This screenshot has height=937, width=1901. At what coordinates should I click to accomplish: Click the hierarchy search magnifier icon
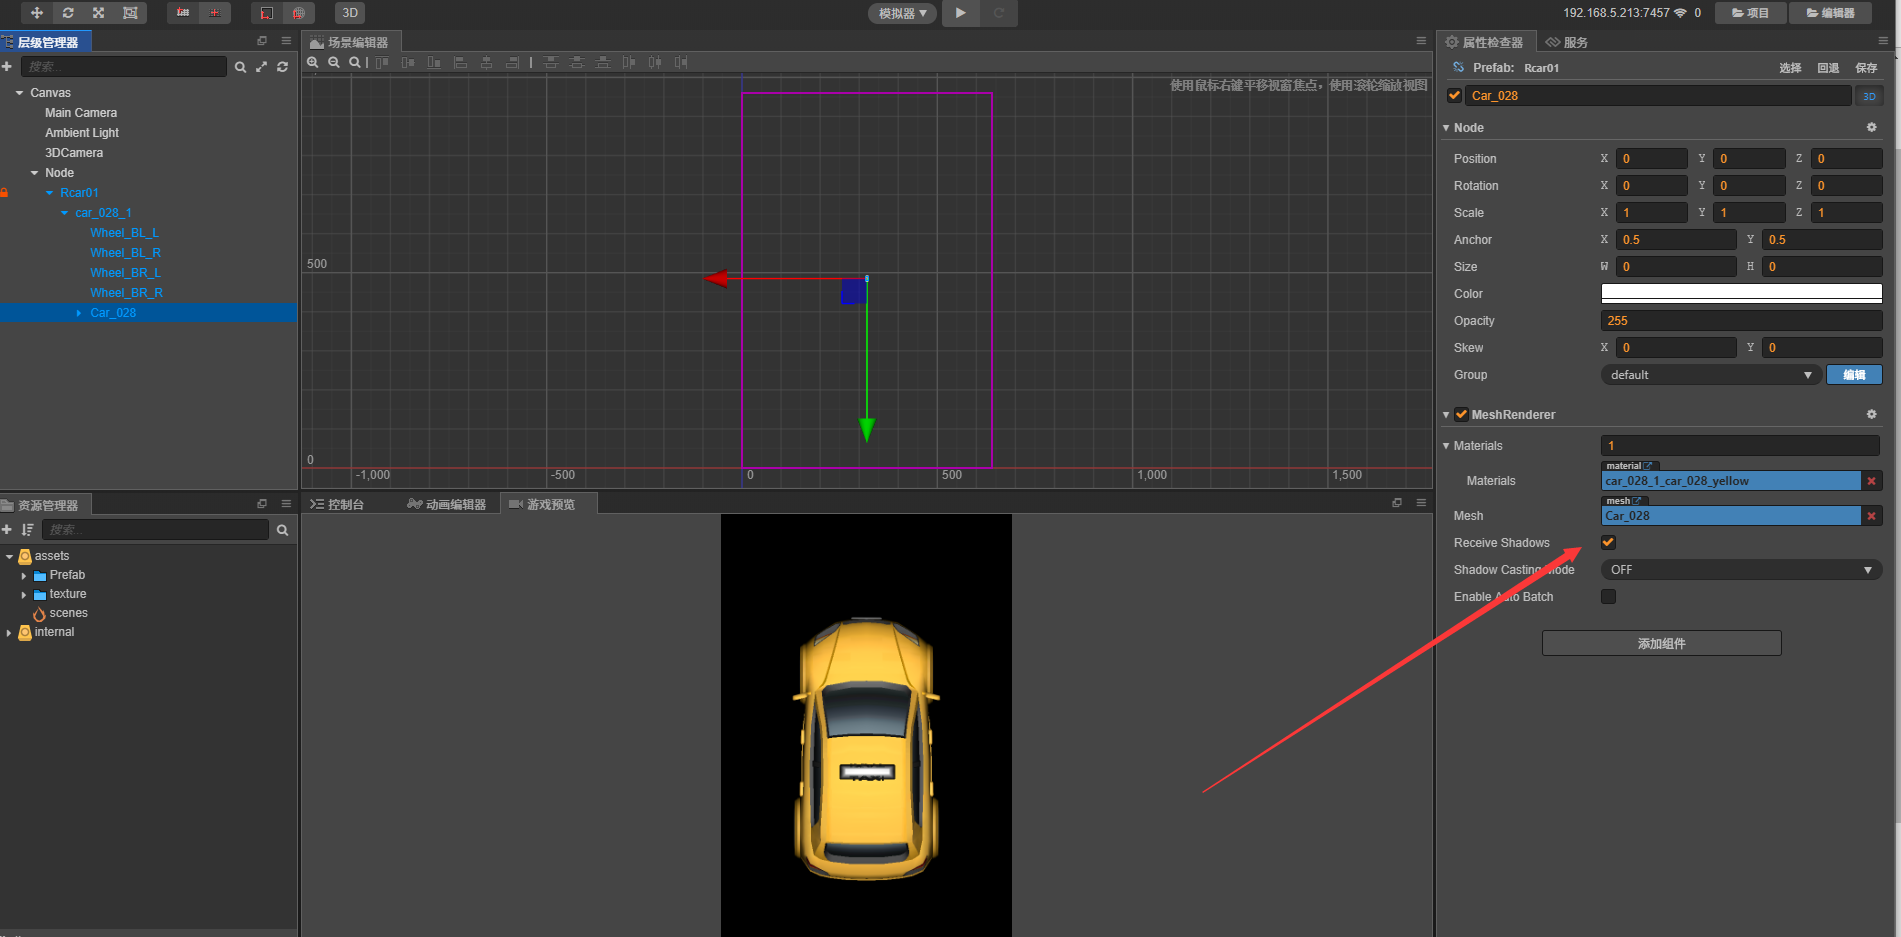(240, 67)
